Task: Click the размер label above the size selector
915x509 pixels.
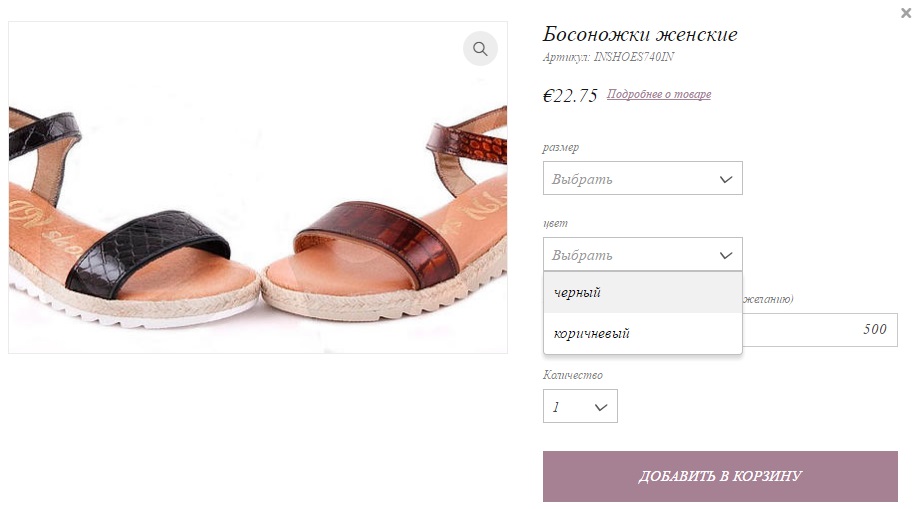Action: [560, 147]
